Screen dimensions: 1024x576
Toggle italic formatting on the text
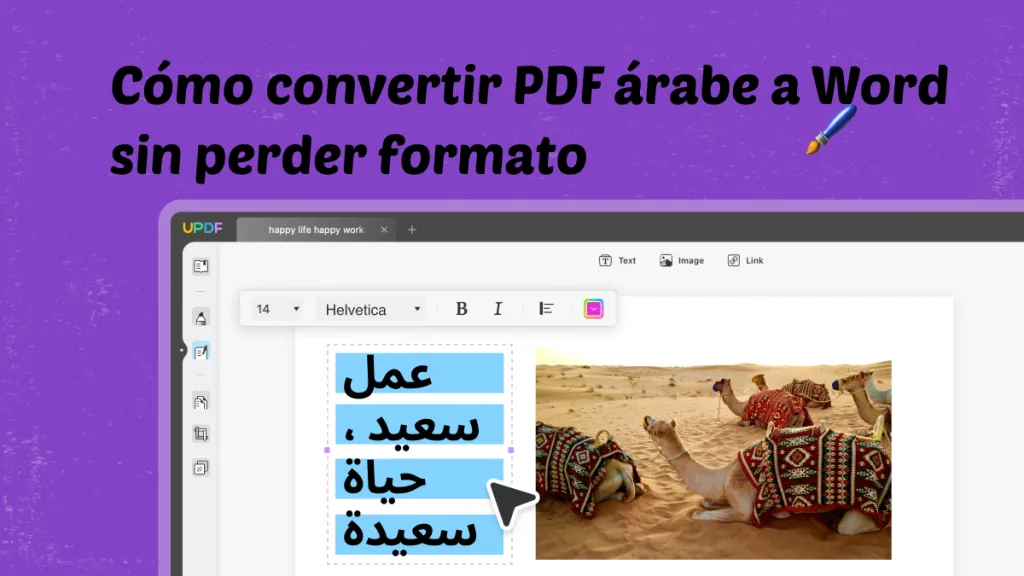498,309
